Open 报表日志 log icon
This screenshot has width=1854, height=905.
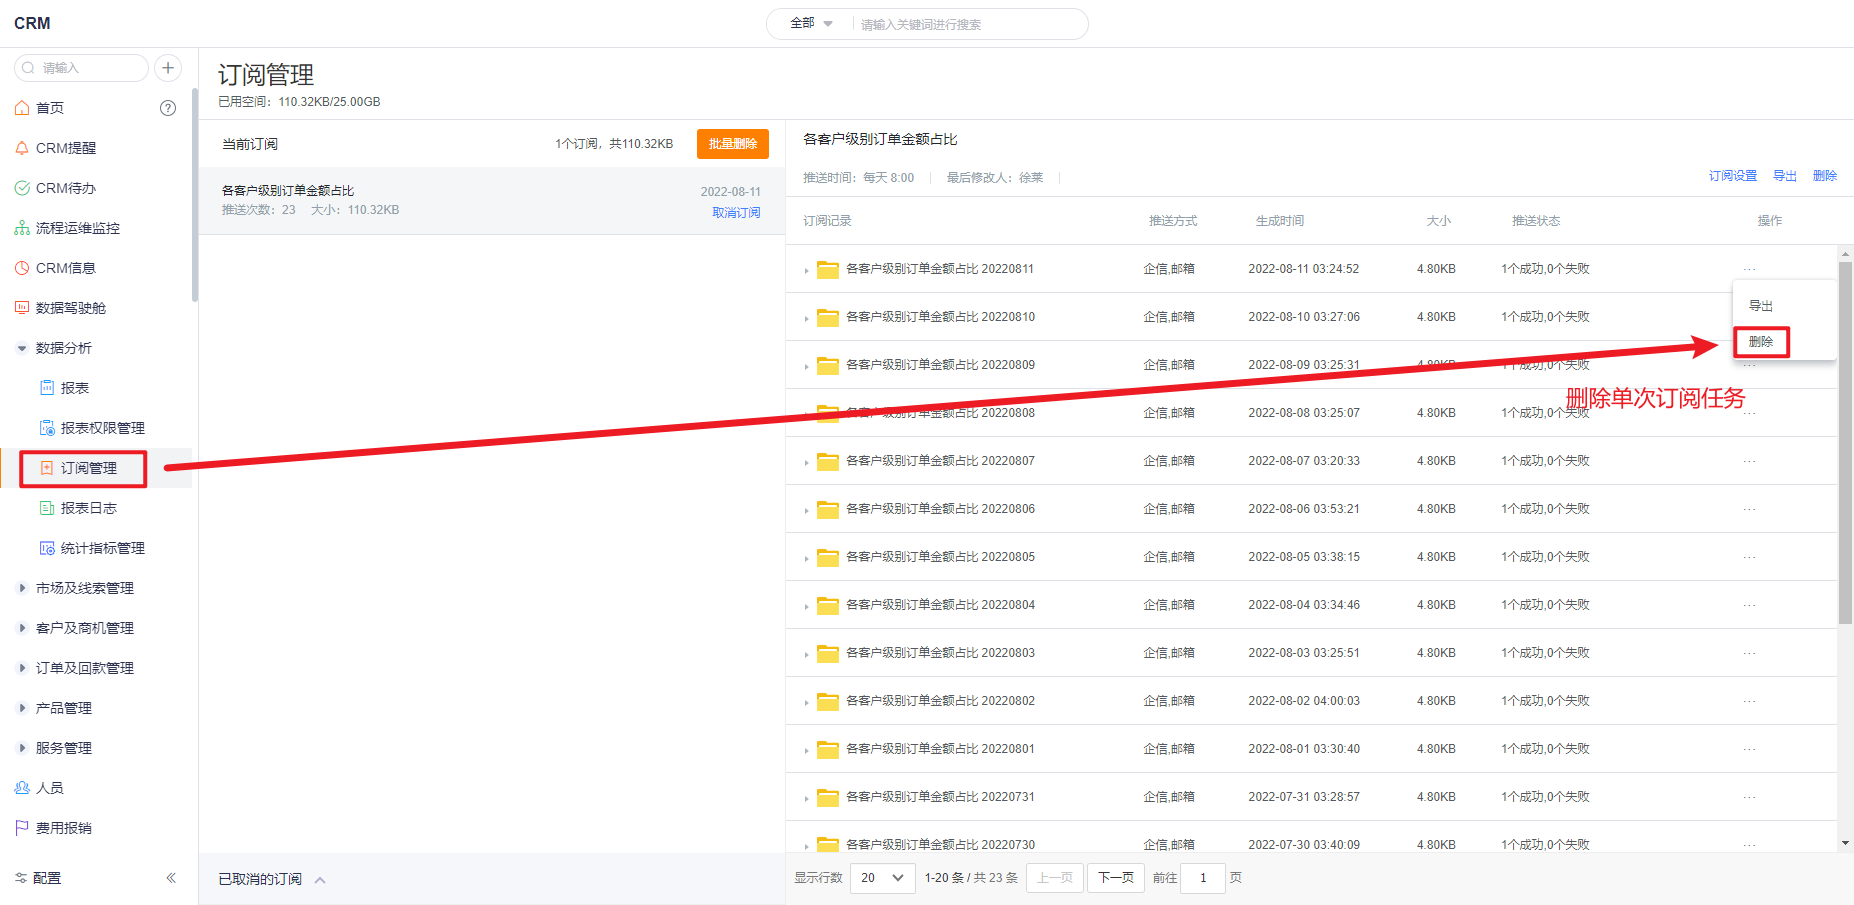(47, 508)
